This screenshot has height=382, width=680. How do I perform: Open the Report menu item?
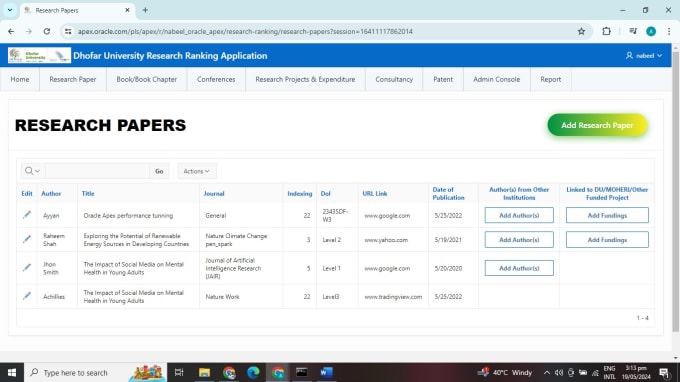point(551,79)
